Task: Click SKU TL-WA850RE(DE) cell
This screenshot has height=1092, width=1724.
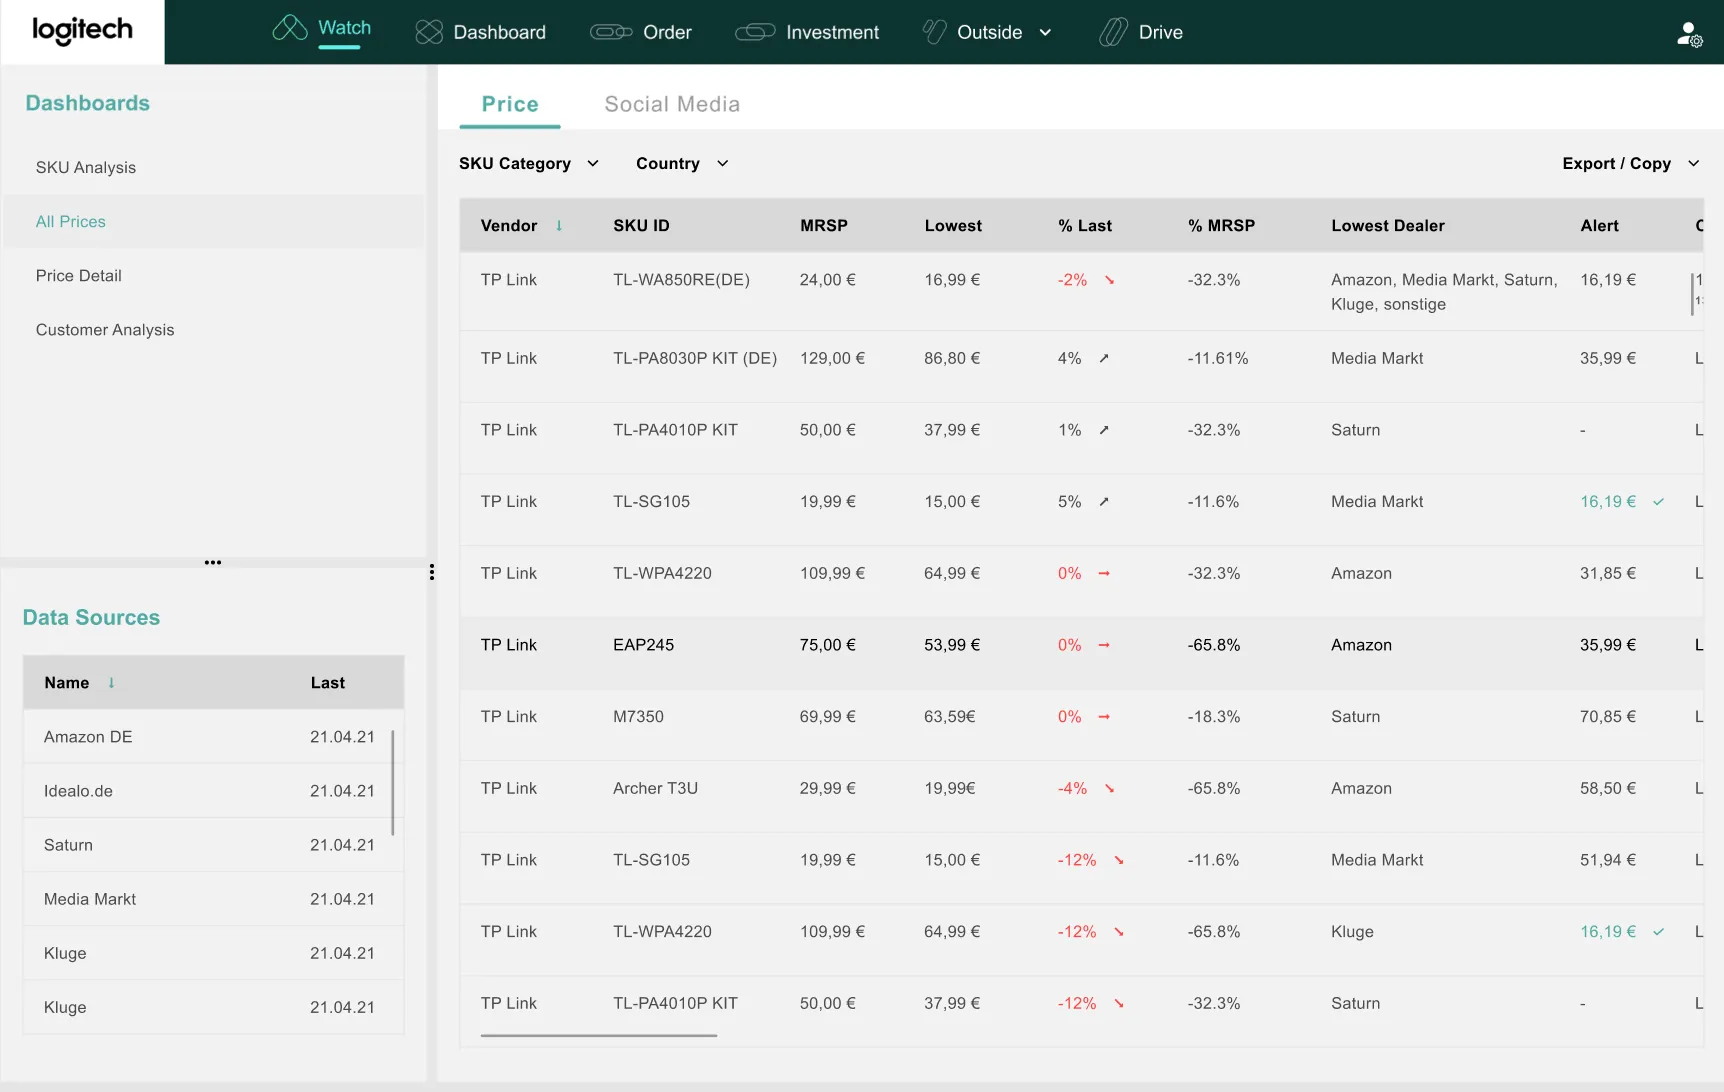Action: pos(681,280)
